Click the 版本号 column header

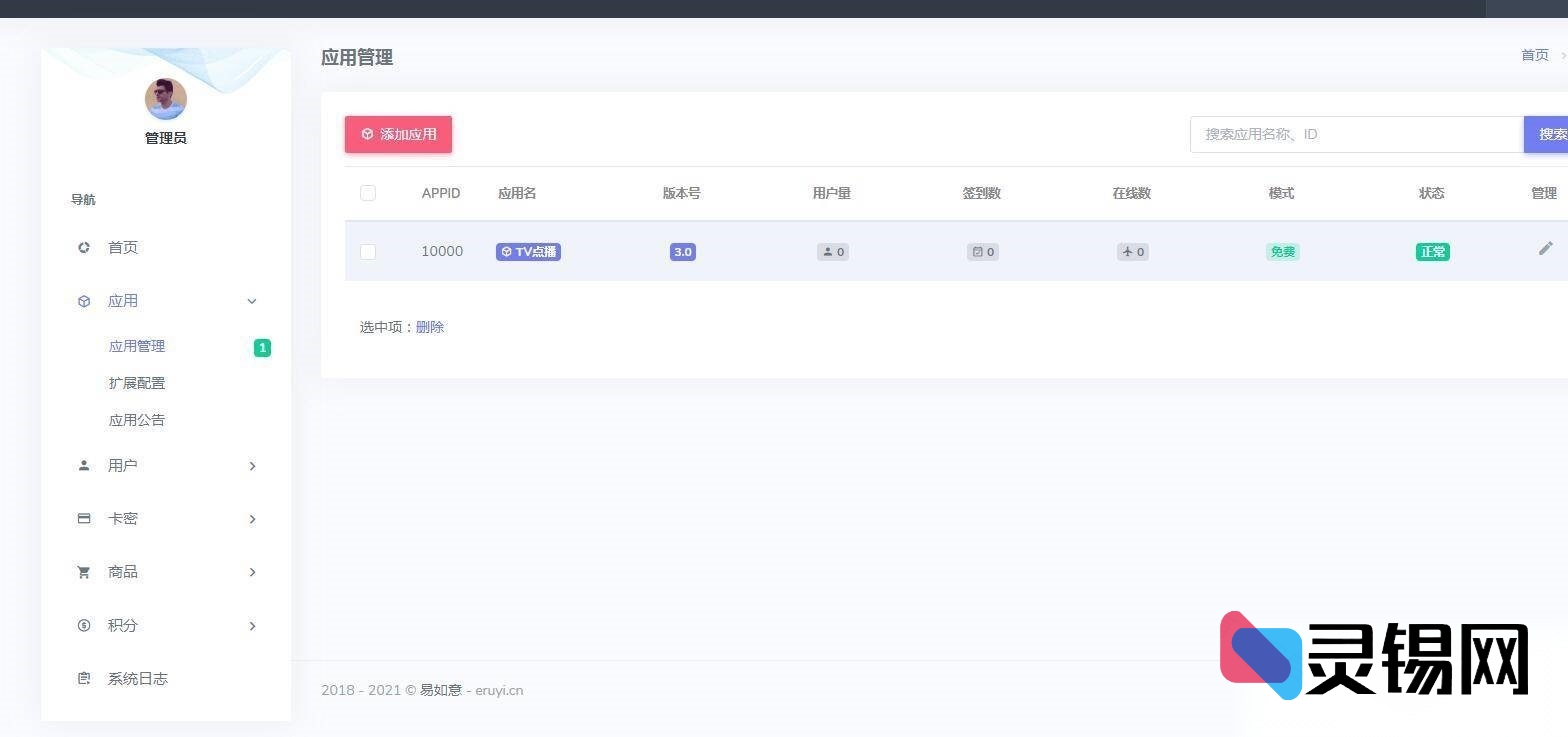coord(682,193)
